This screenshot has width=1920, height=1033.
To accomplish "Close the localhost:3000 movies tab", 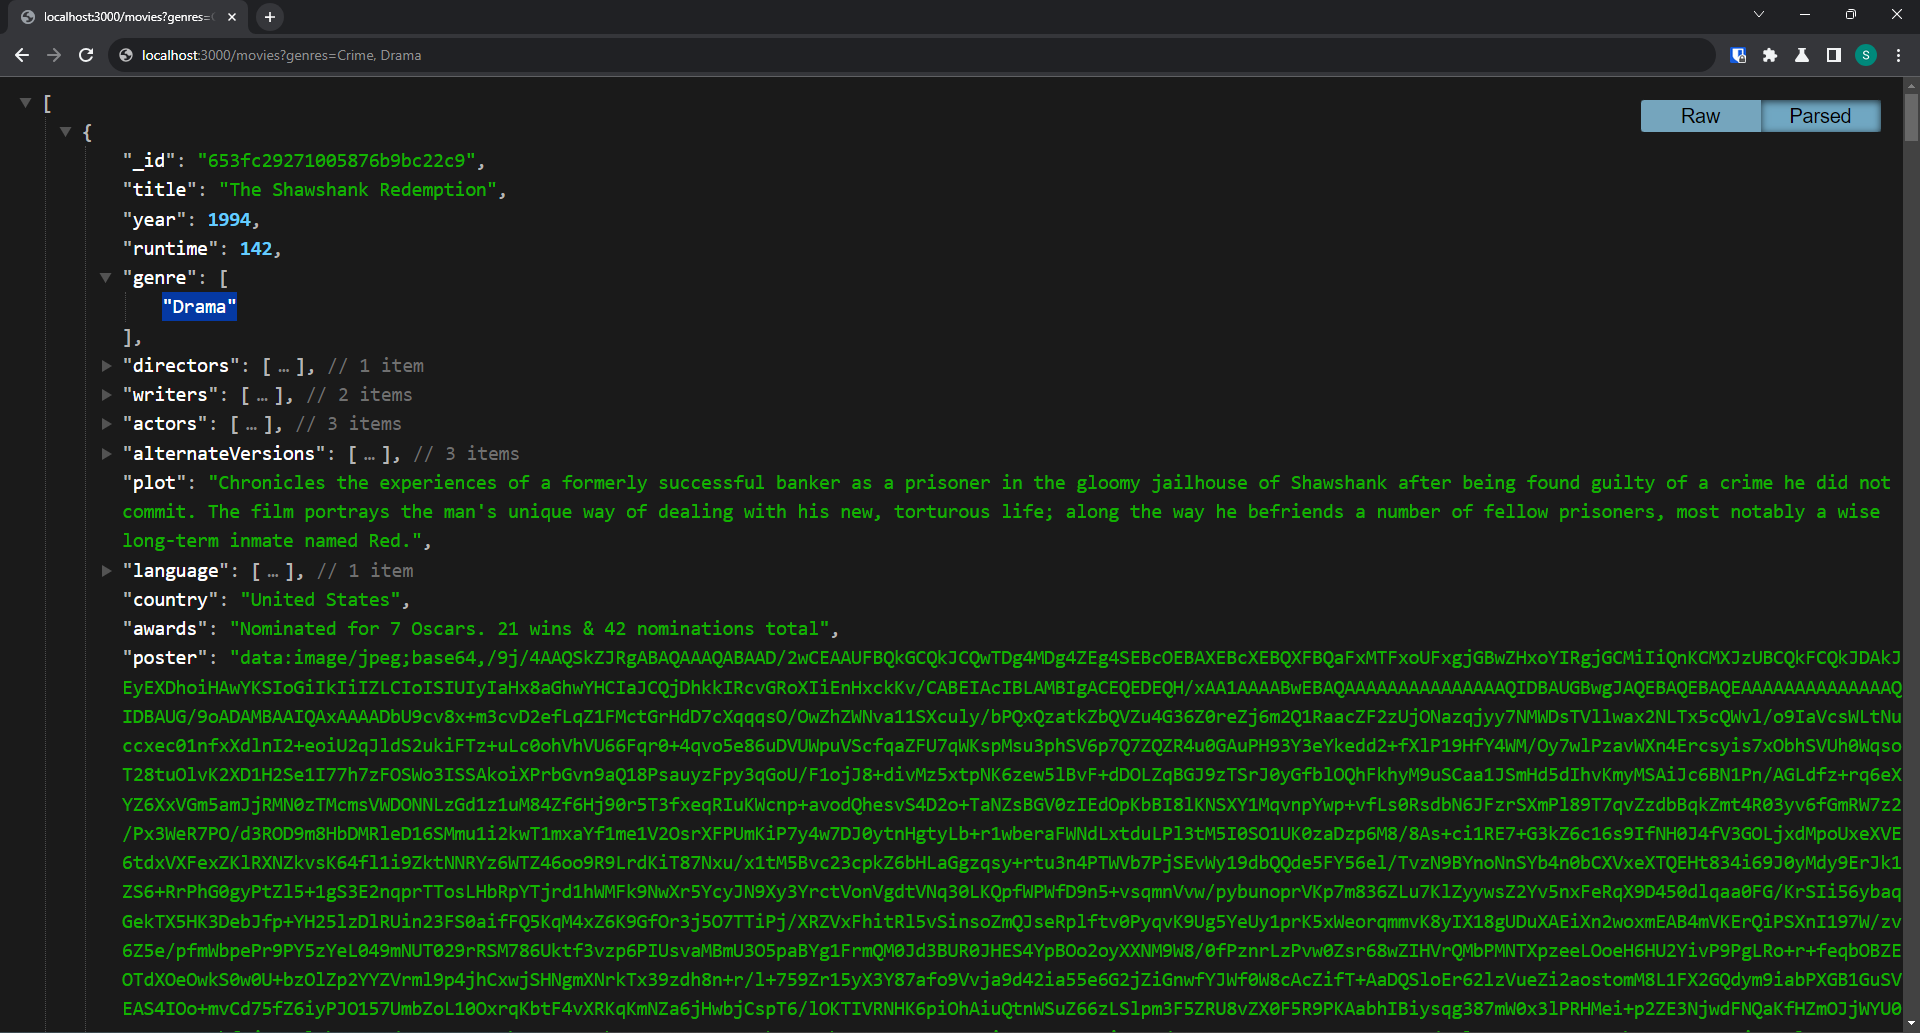I will [232, 17].
